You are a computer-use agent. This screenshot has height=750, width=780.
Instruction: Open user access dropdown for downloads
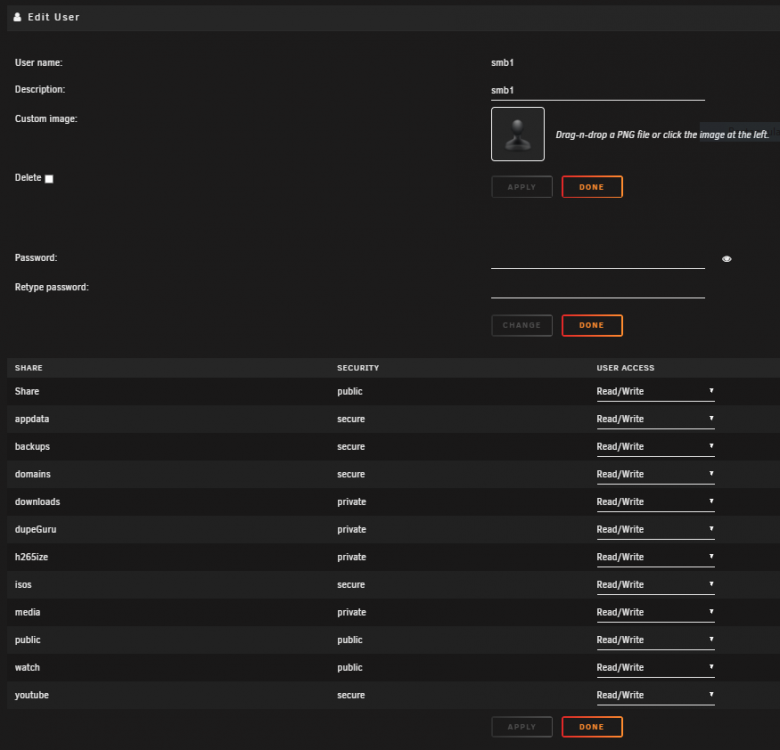click(x=655, y=502)
